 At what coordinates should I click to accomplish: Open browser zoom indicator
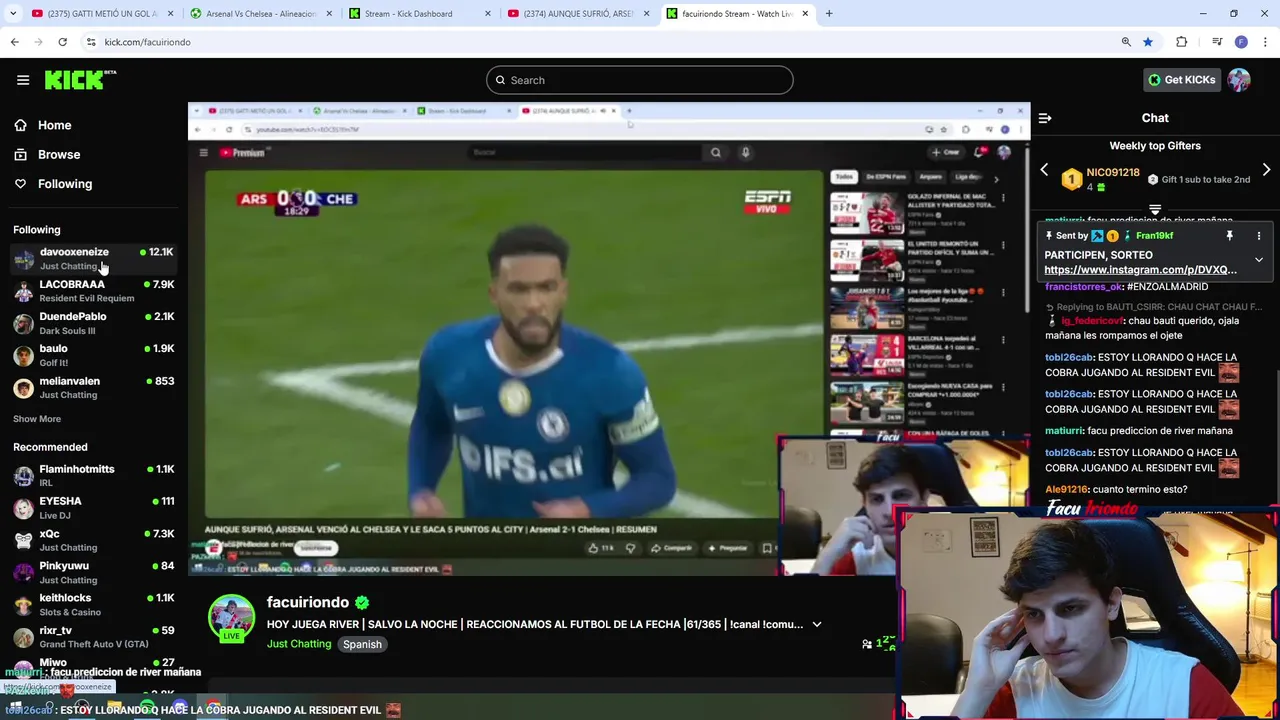coord(1126,42)
